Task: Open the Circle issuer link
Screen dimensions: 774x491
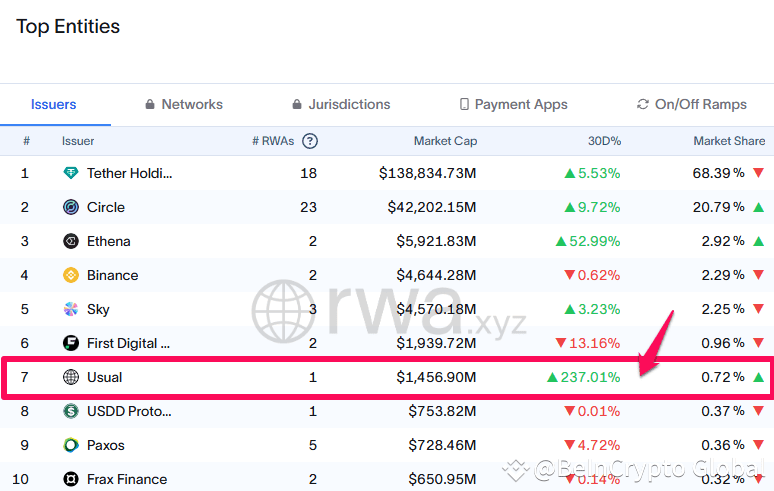Action: click(x=106, y=207)
